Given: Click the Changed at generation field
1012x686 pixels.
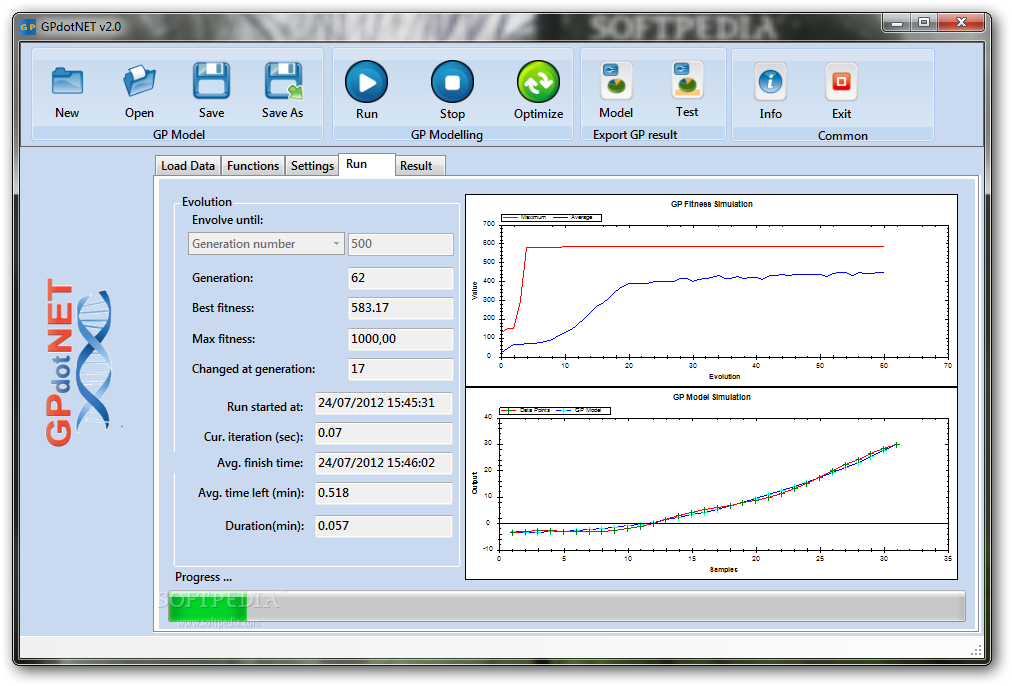Looking at the screenshot, I should [401, 369].
